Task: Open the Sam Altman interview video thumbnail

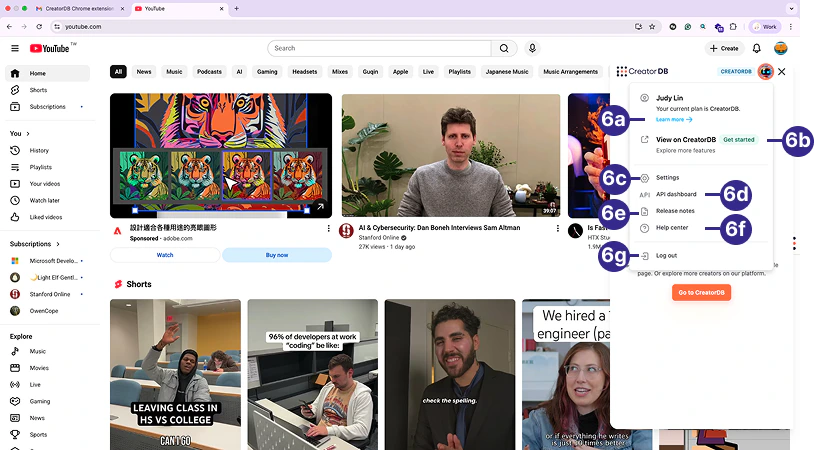Action: point(451,155)
